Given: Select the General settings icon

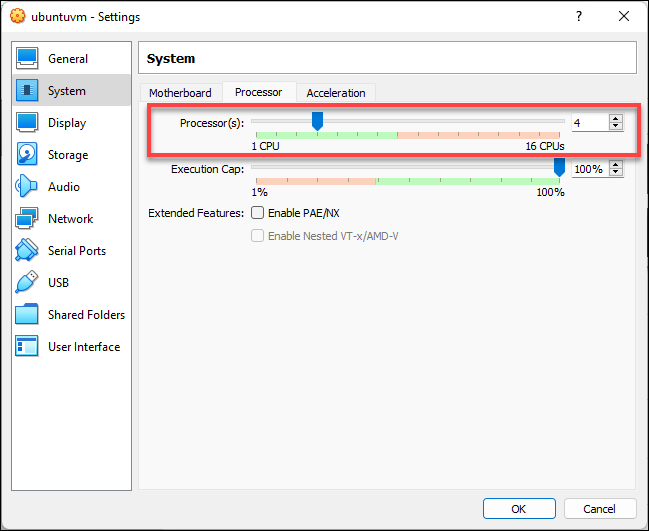Looking at the screenshot, I should pos(28,59).
